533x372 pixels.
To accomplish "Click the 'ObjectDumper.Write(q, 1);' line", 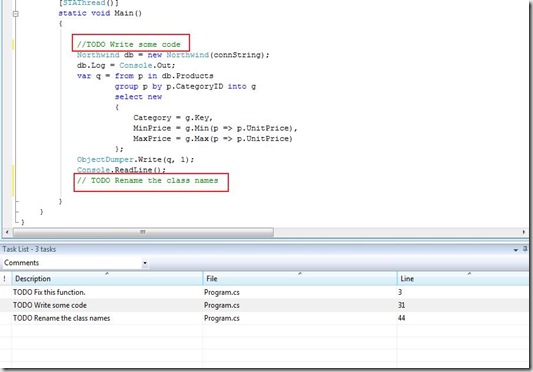I will 136,159.
